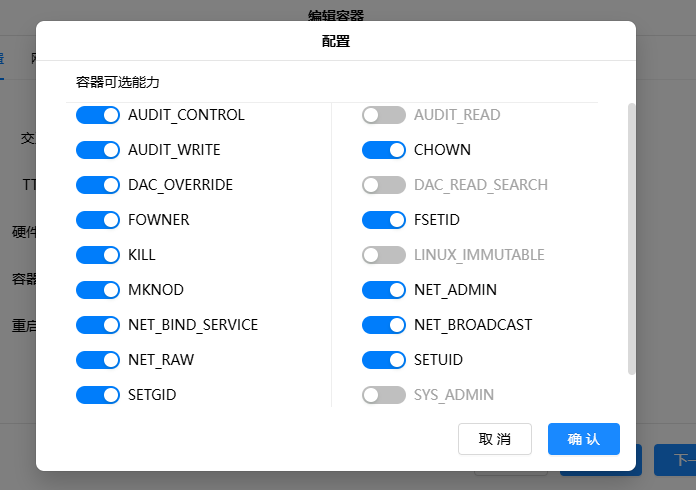This screenshot has width=696, height=490.
Task: Turn off NET_RAW capability
Action: pyautogui.click(x=98, y=360)
